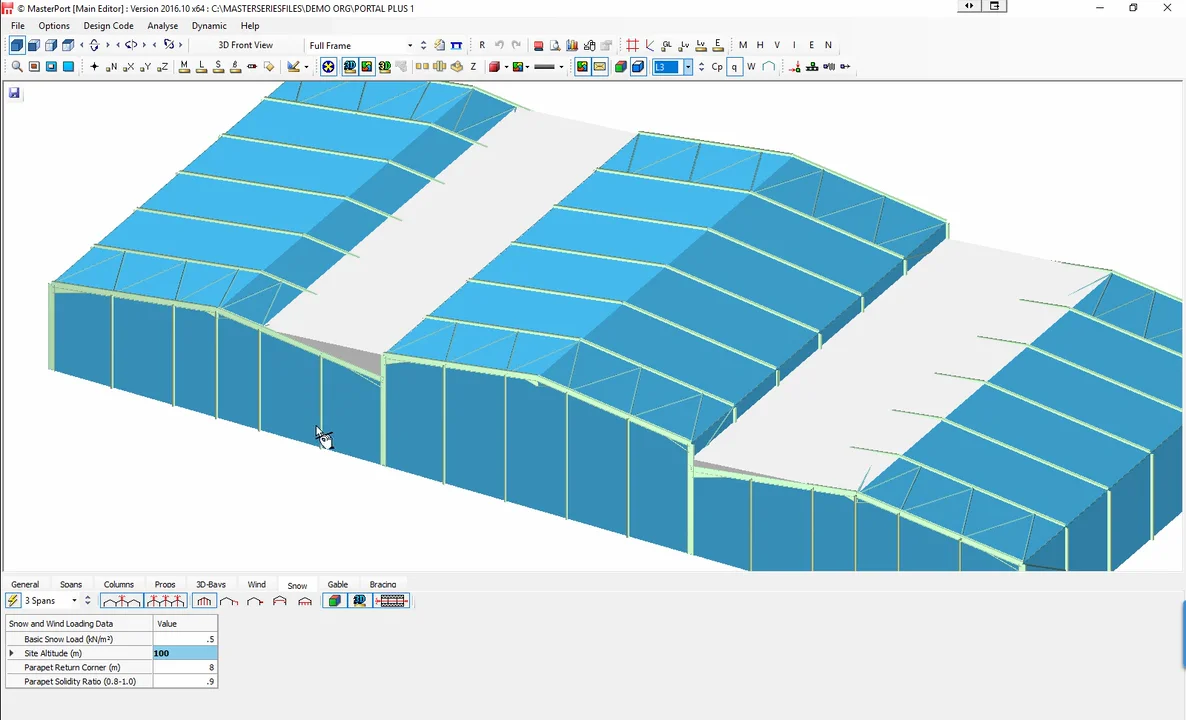Toggle the 'q' load display button

tap(735, 67)
